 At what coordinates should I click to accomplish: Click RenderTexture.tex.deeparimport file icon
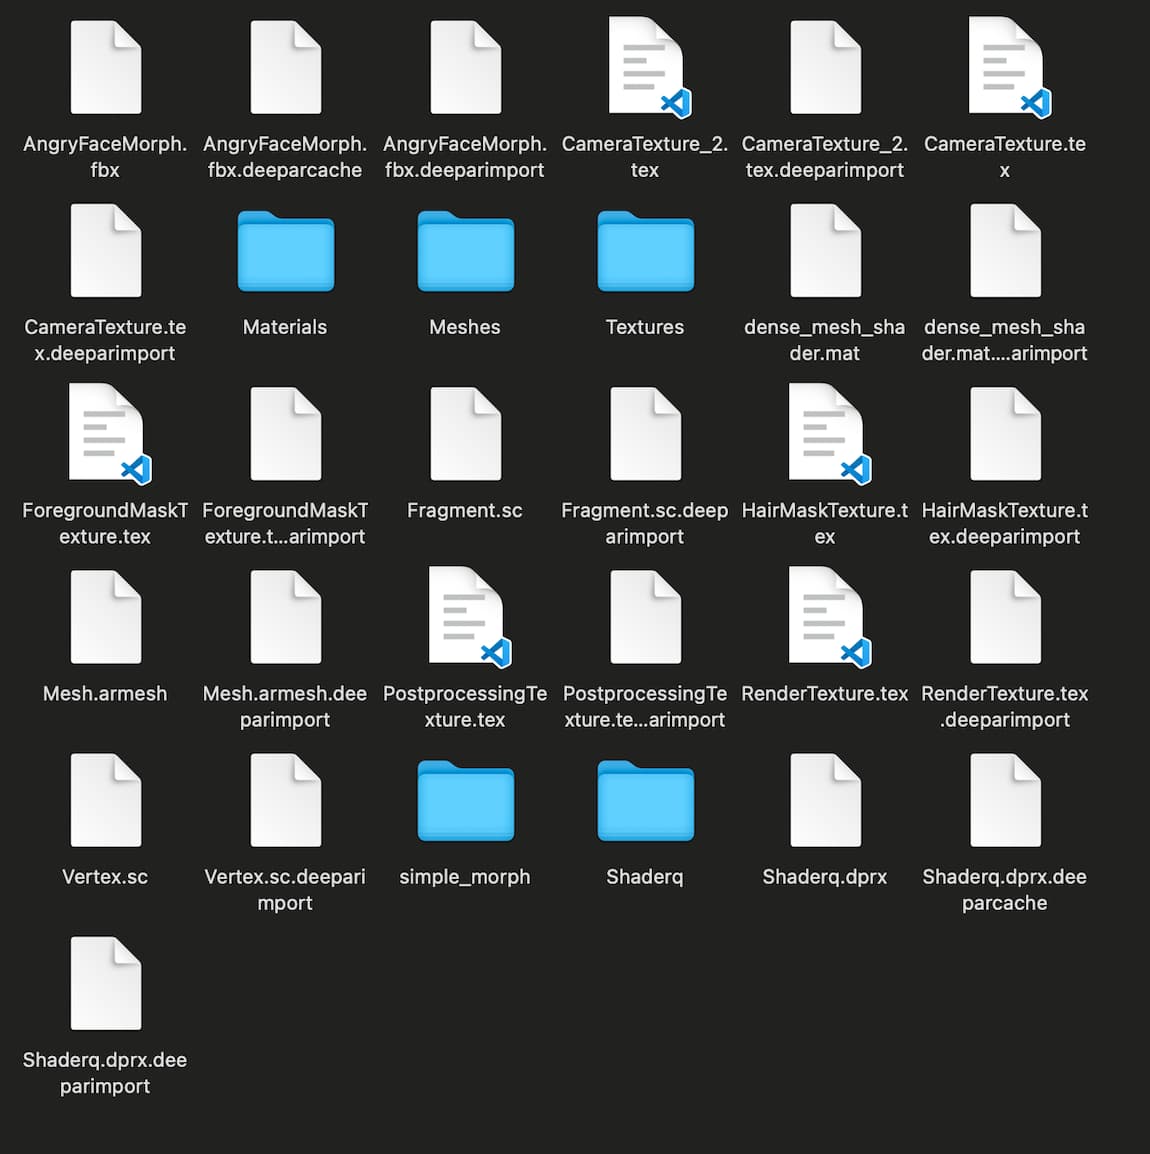click(x=1005, y=617)
